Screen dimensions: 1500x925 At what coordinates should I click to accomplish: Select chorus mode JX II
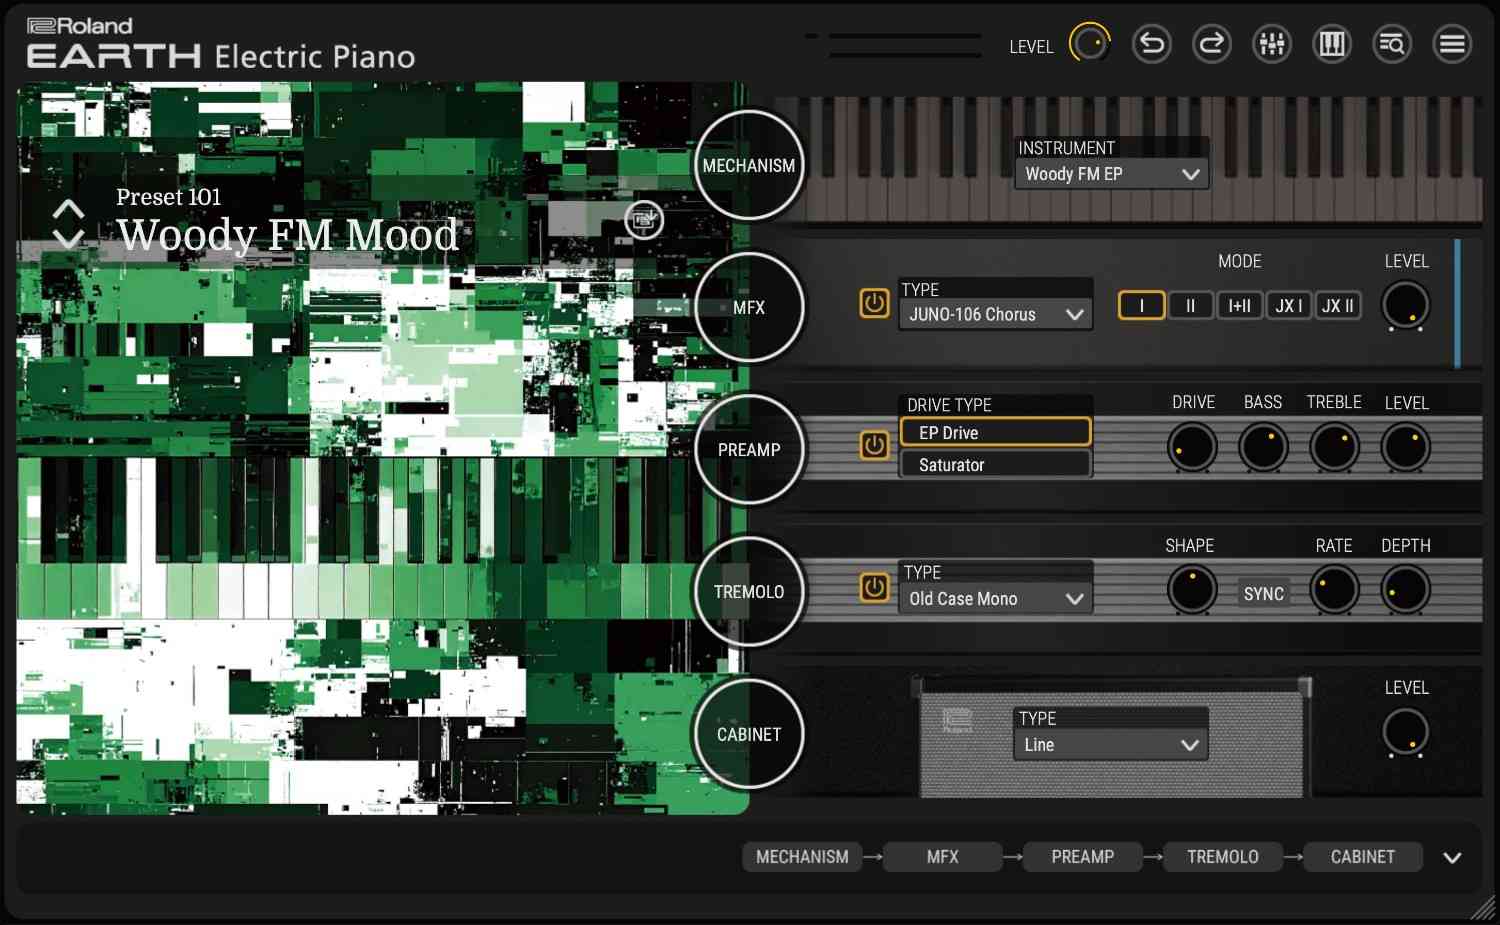[x=1337, y=306]
